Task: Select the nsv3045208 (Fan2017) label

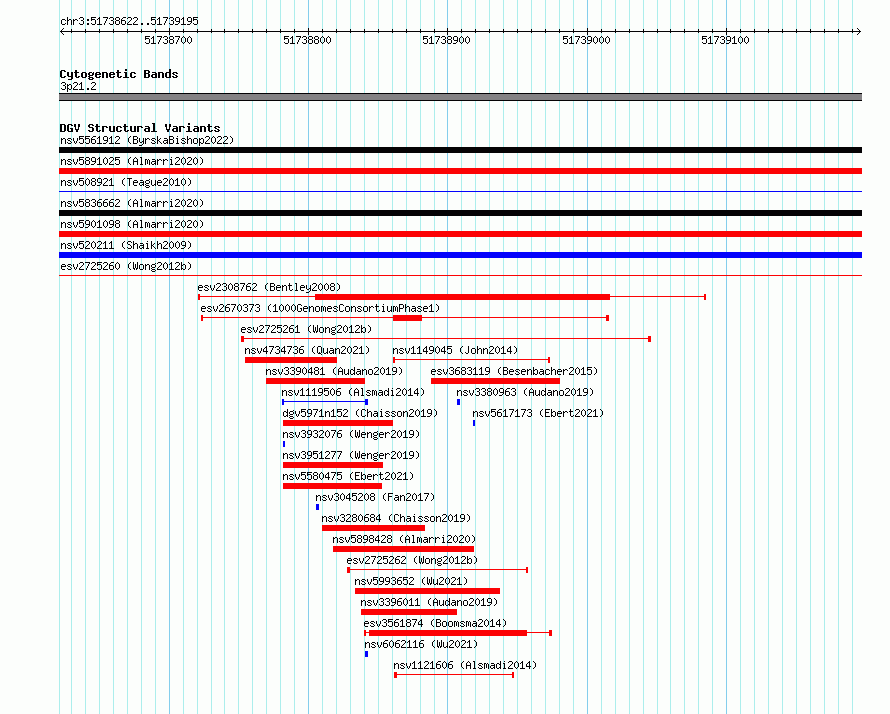Action: click(x=375, y=497)
